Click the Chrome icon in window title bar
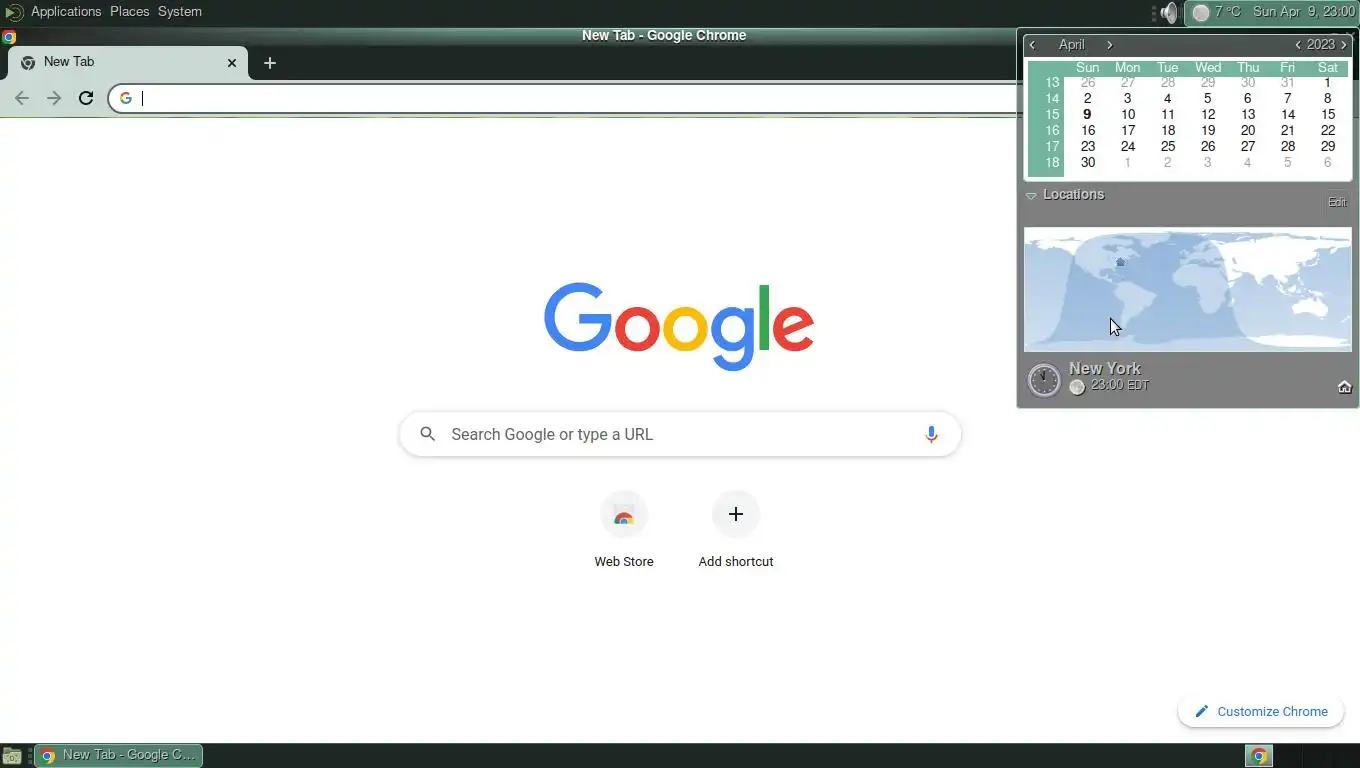 pyautogui.click(x=9, y=37)
